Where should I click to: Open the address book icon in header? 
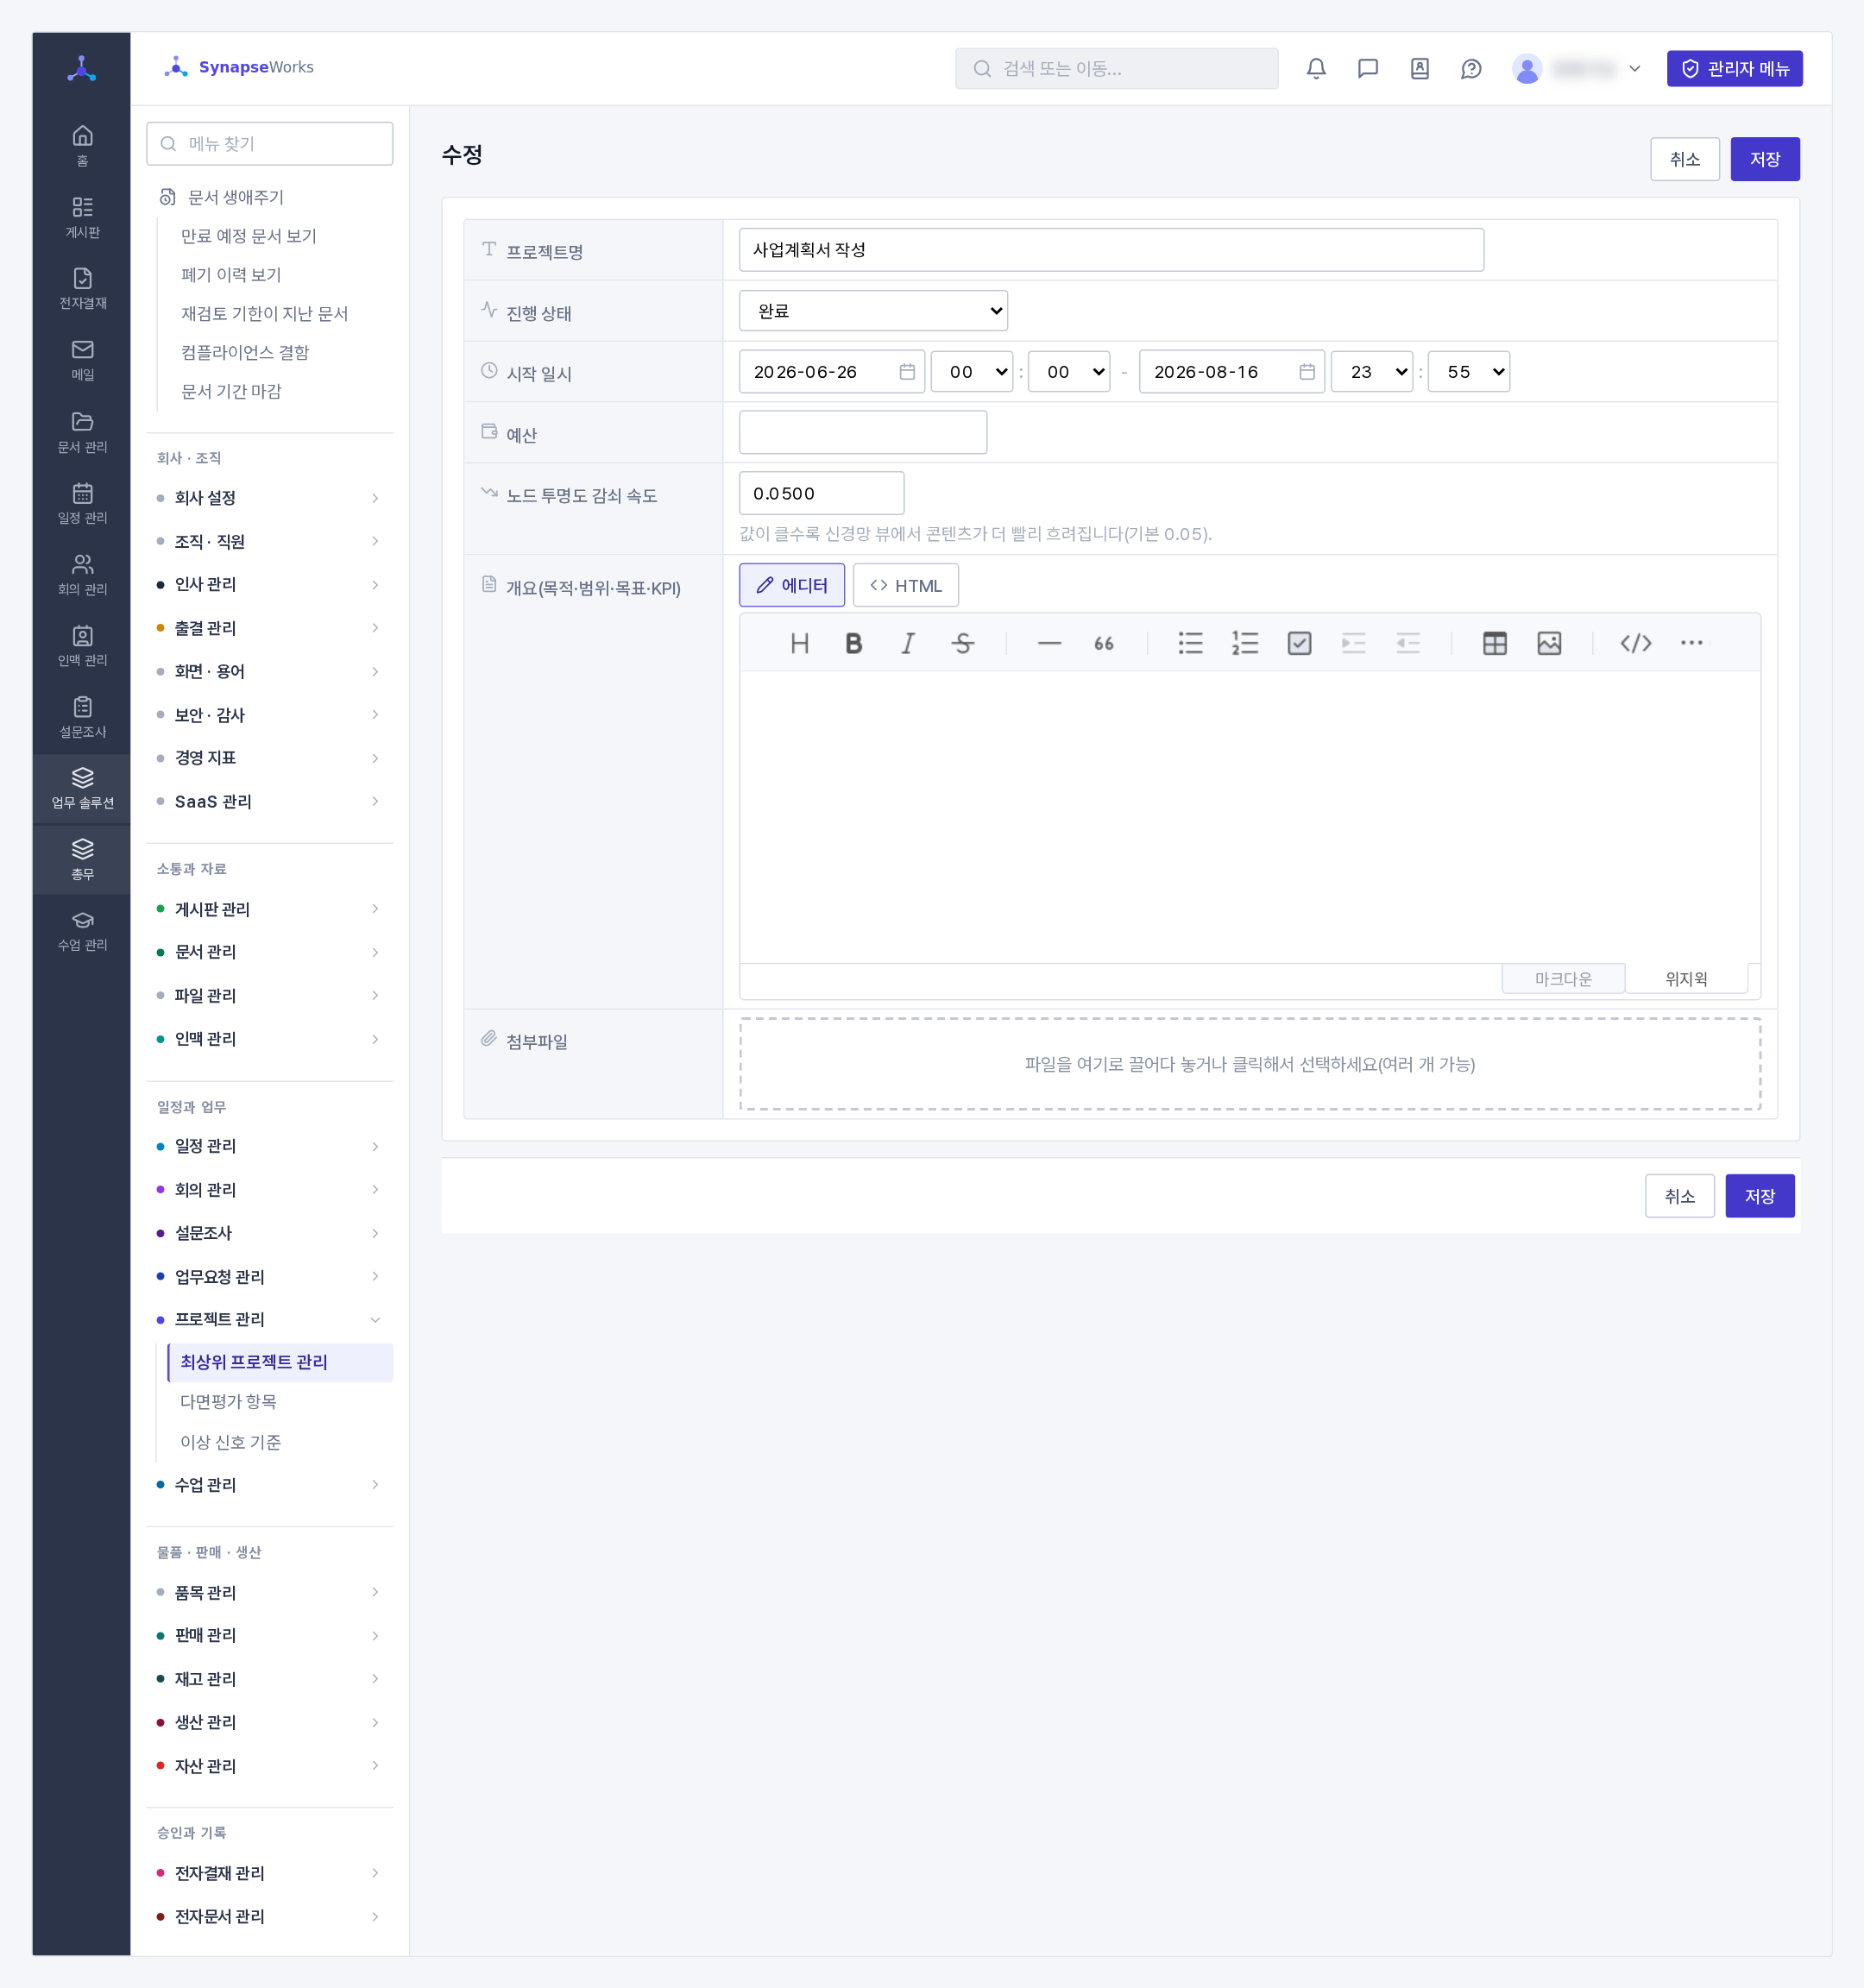coord(1419,68)
